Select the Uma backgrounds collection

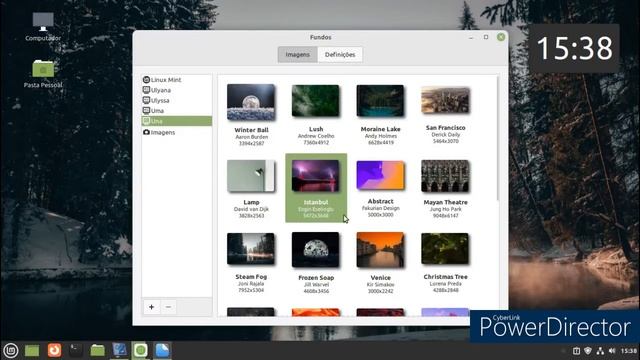[x=176, y=110]
